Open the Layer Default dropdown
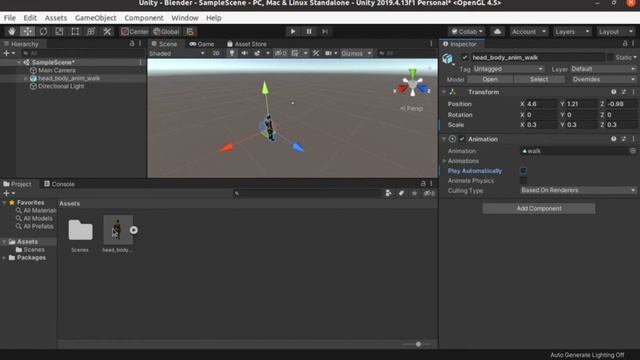The height and width of the screenshot is (360, 640). pos(603,69)
